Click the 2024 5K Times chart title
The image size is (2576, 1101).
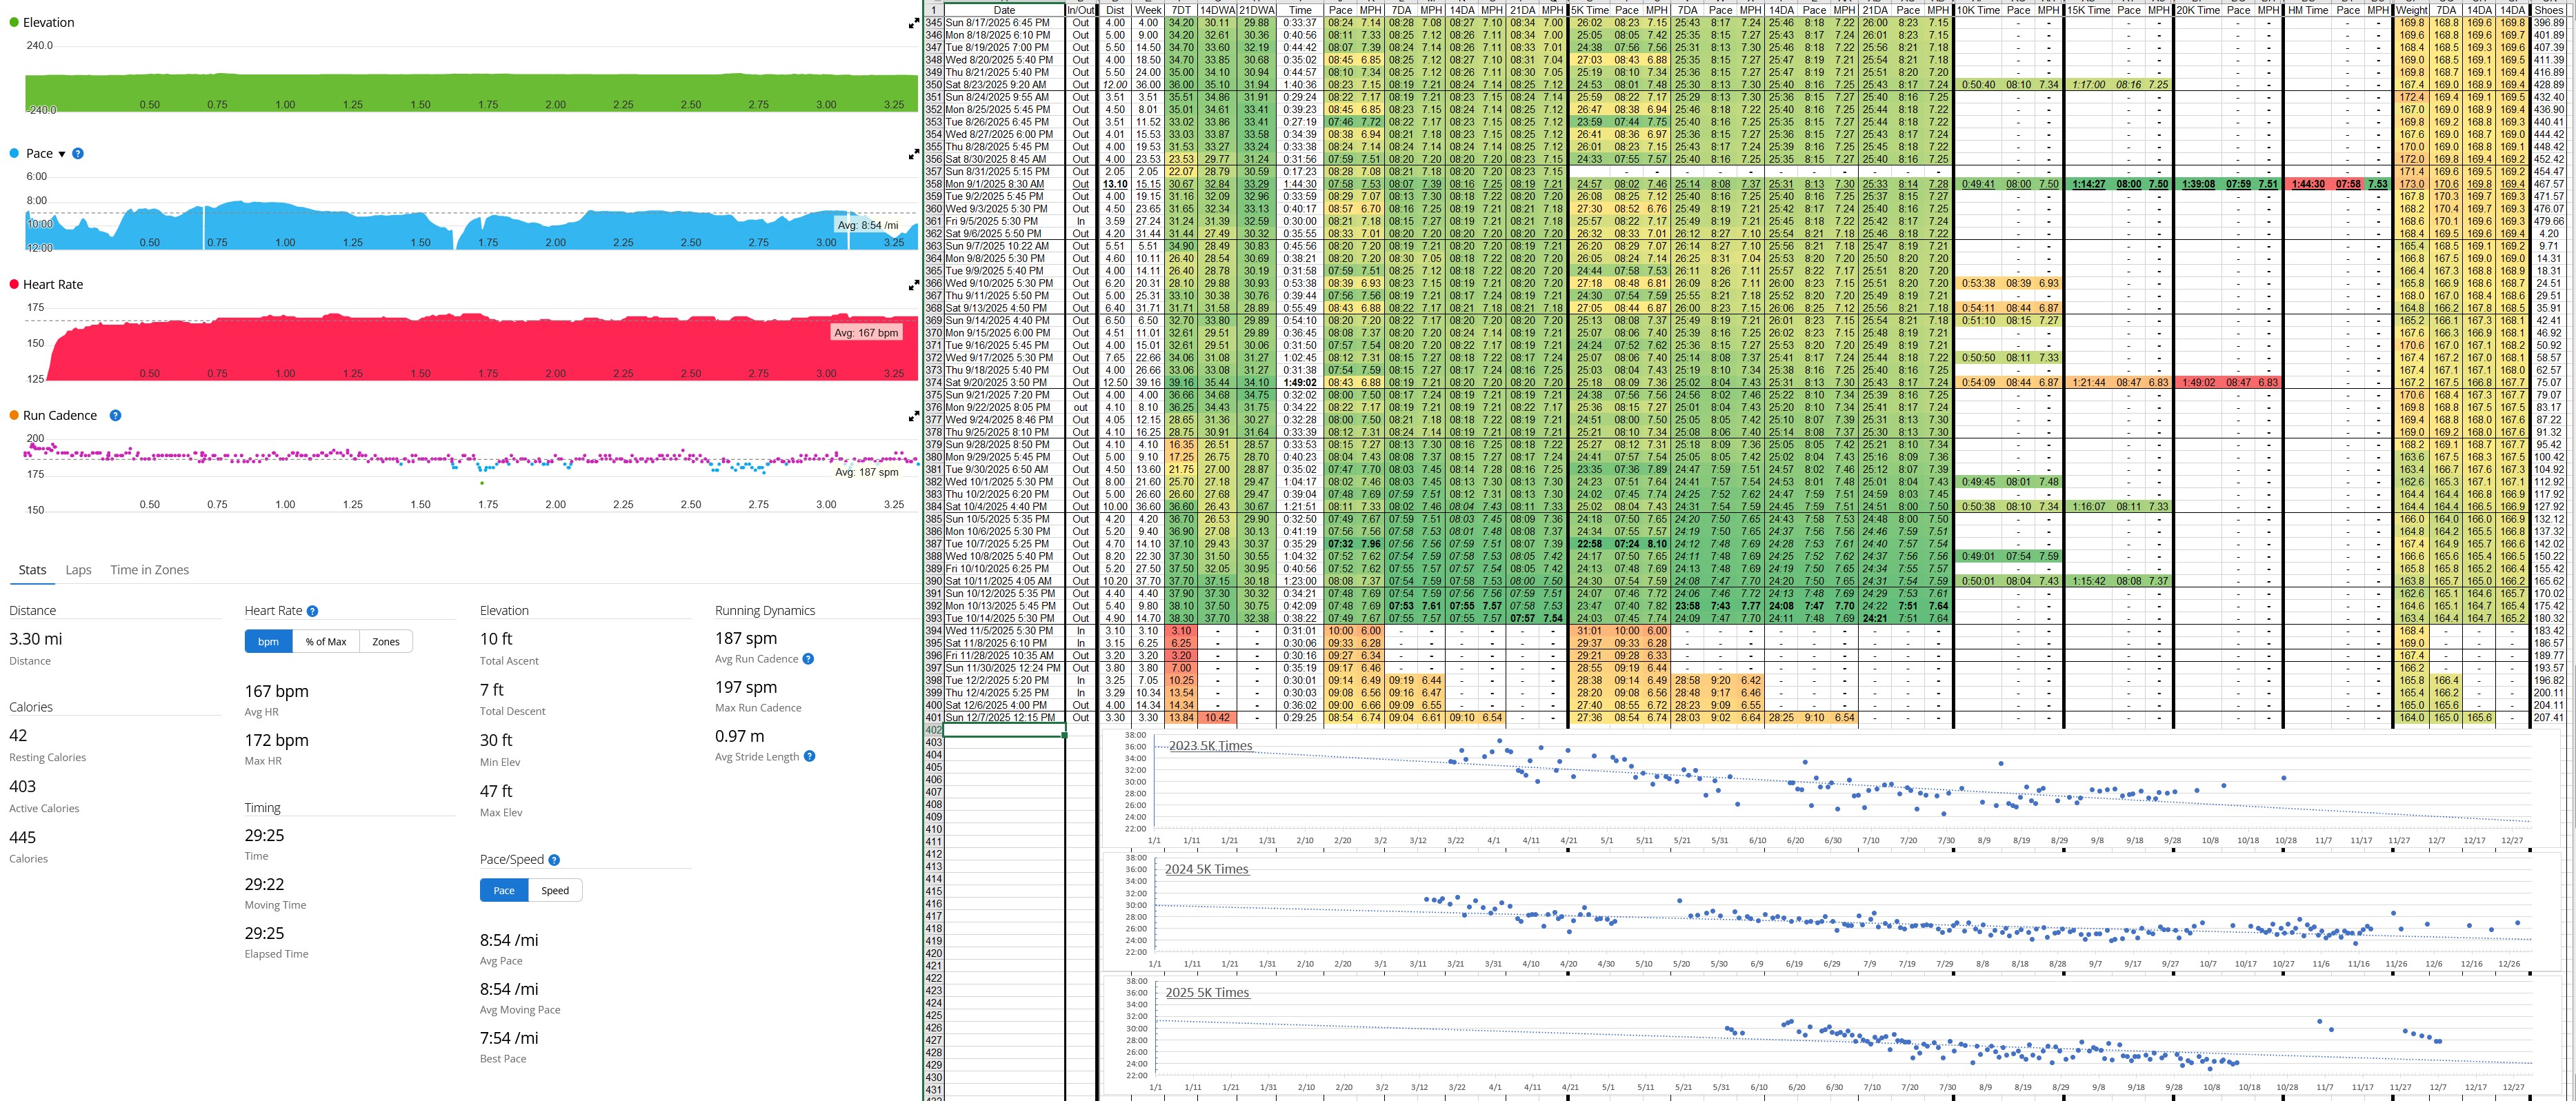point(1206,869)
